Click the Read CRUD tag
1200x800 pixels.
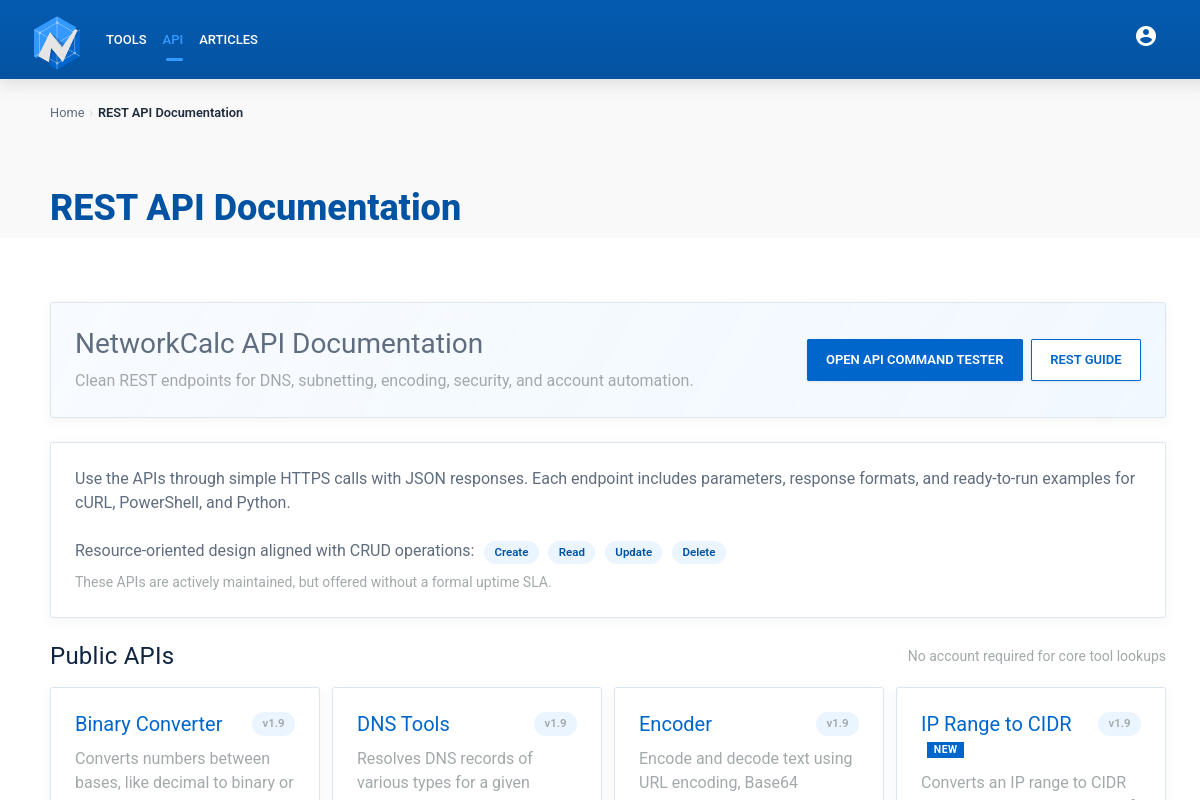click(x=572, y=552)
